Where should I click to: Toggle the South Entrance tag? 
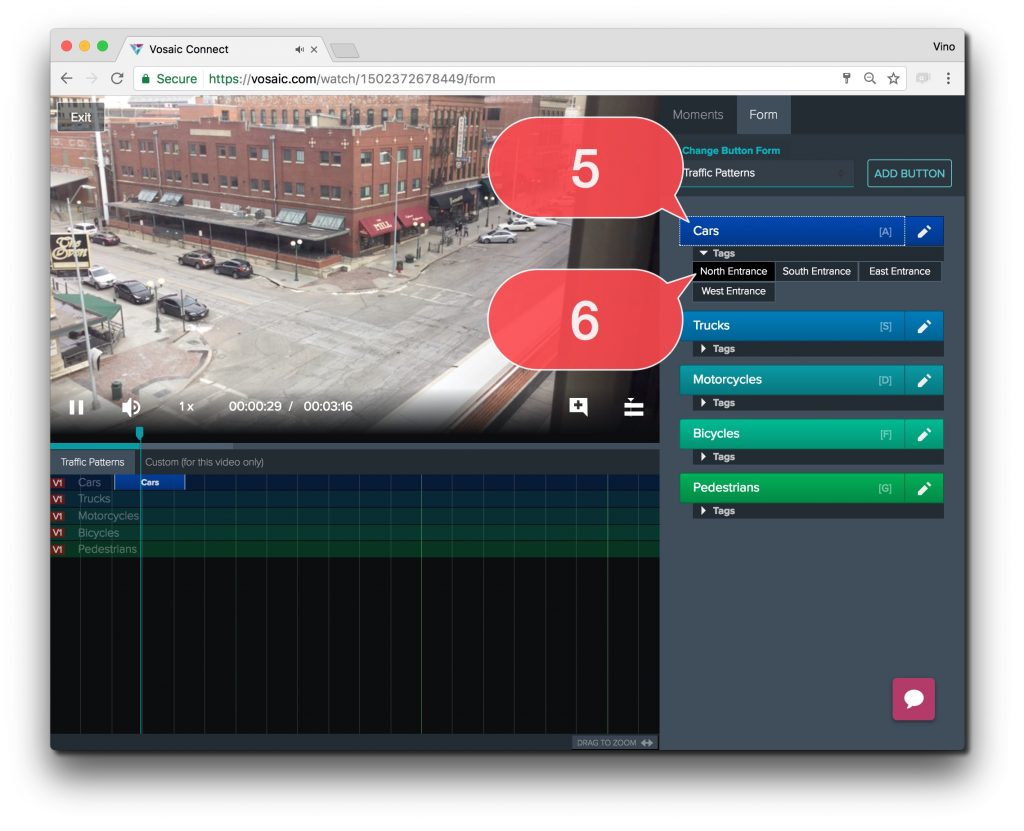pos(816,271)
